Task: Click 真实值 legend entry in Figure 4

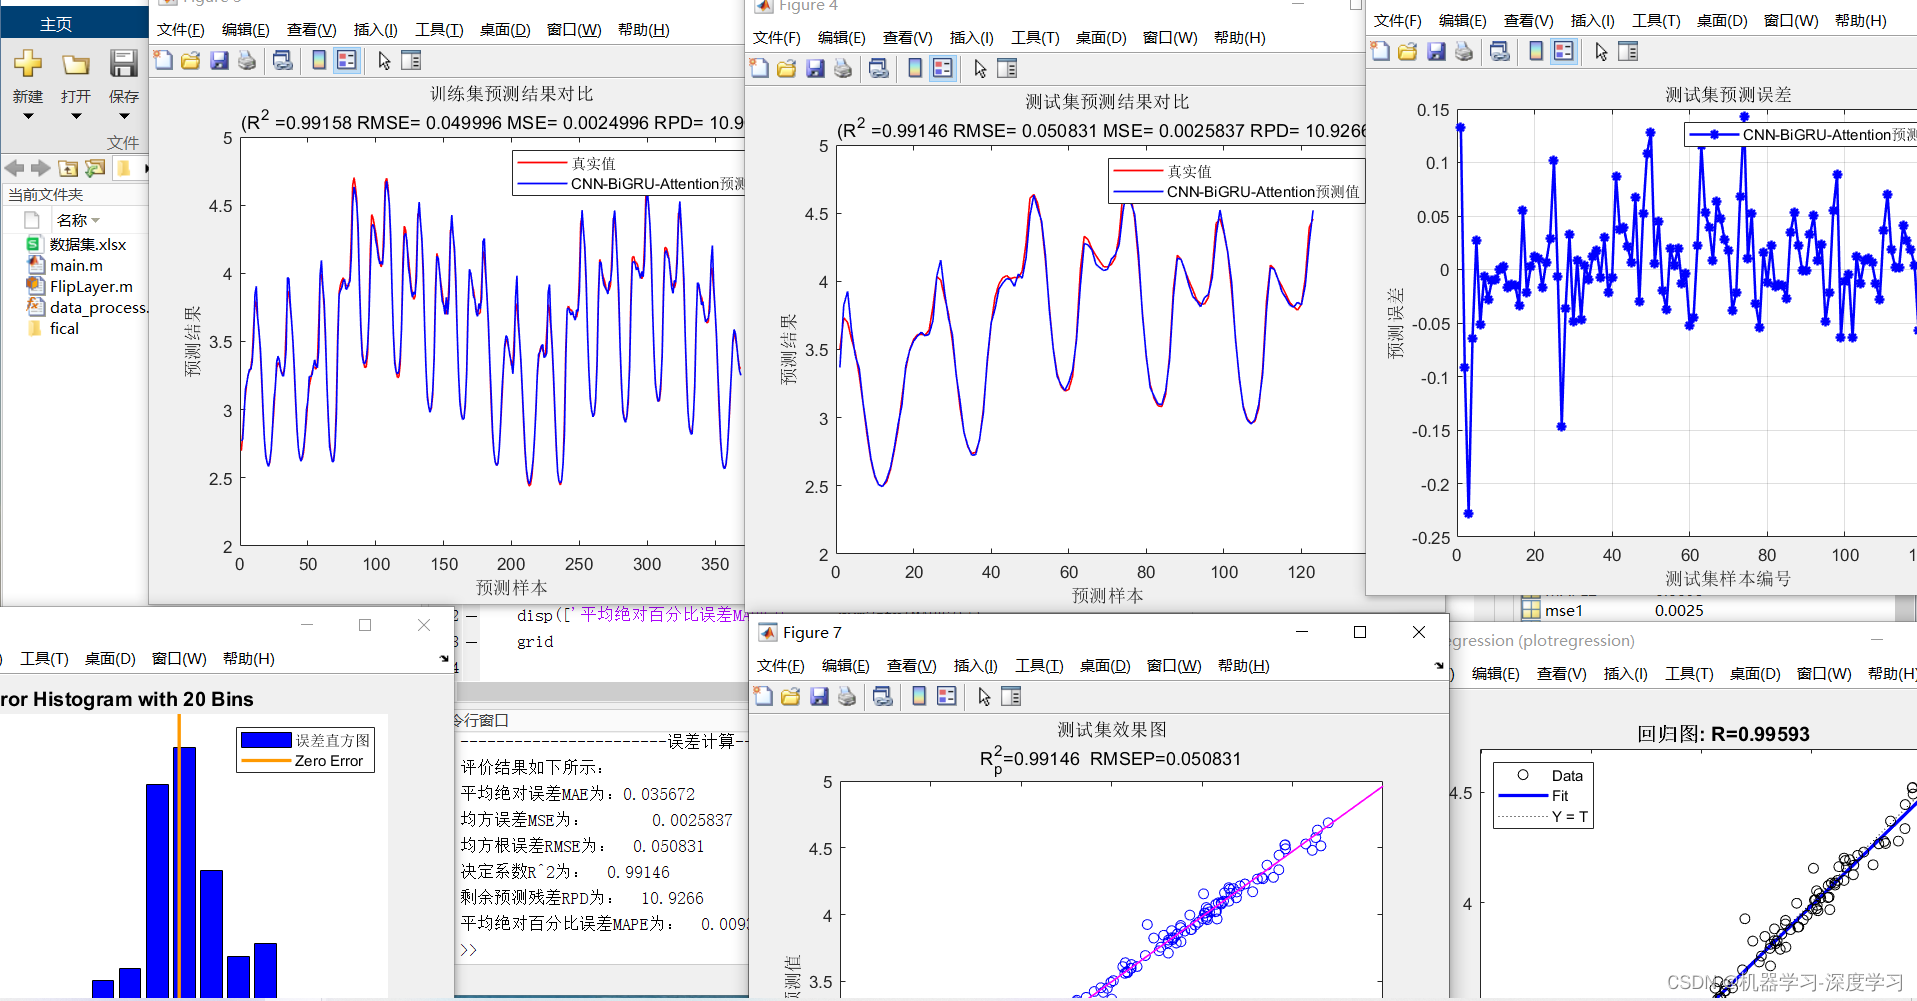Action: pos(1189,172)
